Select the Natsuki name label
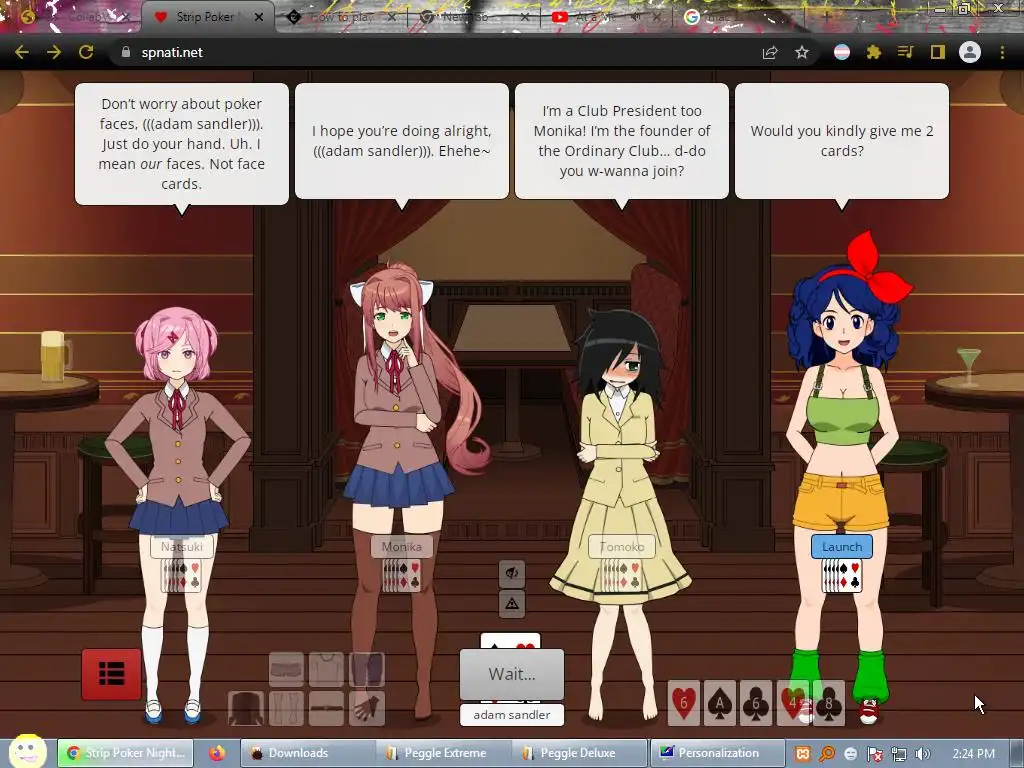The height and width of the screenshot is (768, 1024). 182,547
